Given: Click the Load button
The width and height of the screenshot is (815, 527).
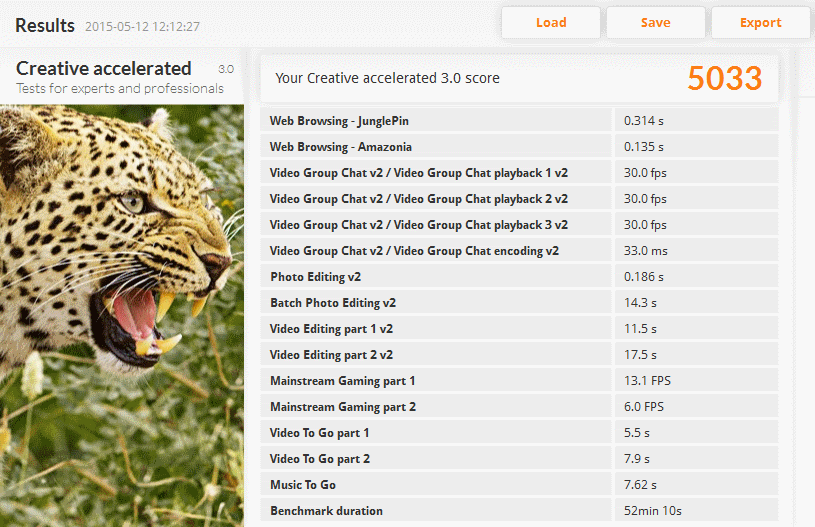Looking at the screenshot, I should [x=551, y=23].
